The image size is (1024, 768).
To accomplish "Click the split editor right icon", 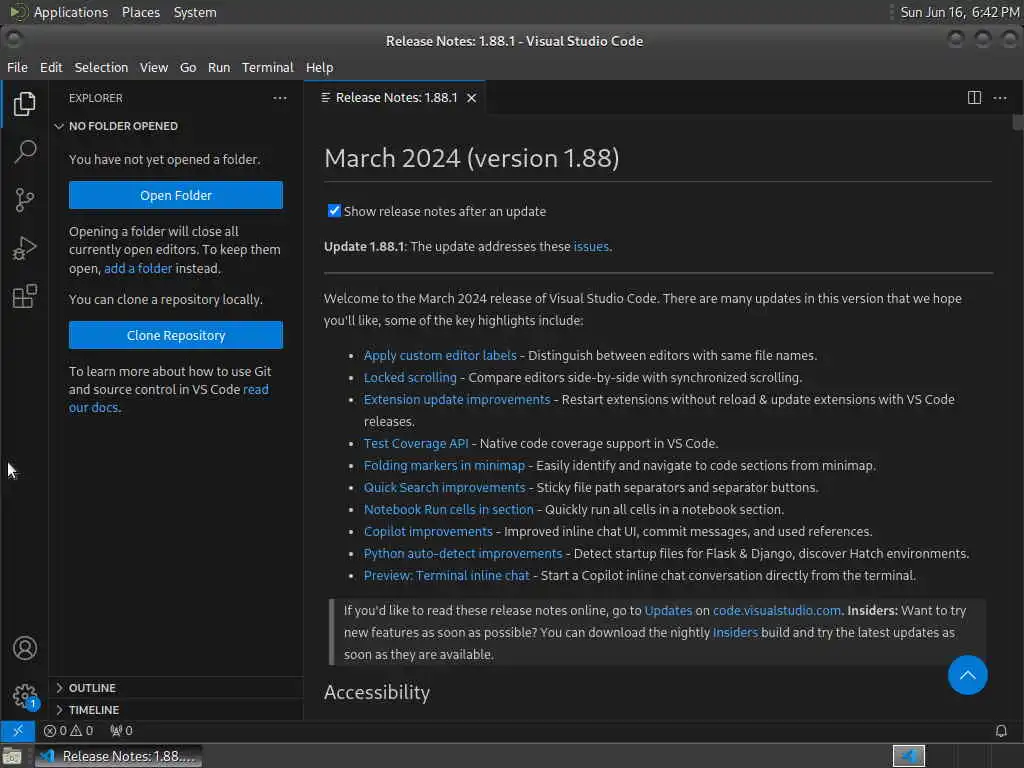I will [974, 98].
